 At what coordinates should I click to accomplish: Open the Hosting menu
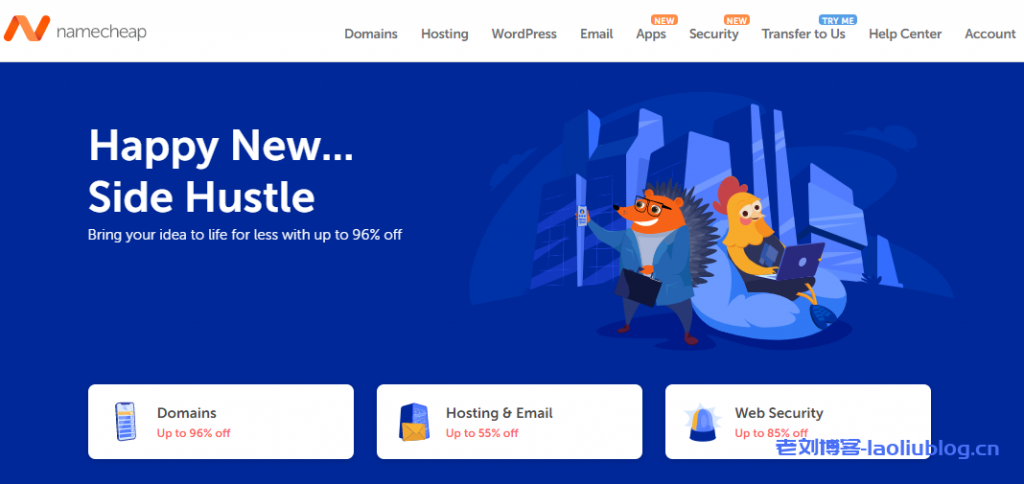(x=445, y=34)
